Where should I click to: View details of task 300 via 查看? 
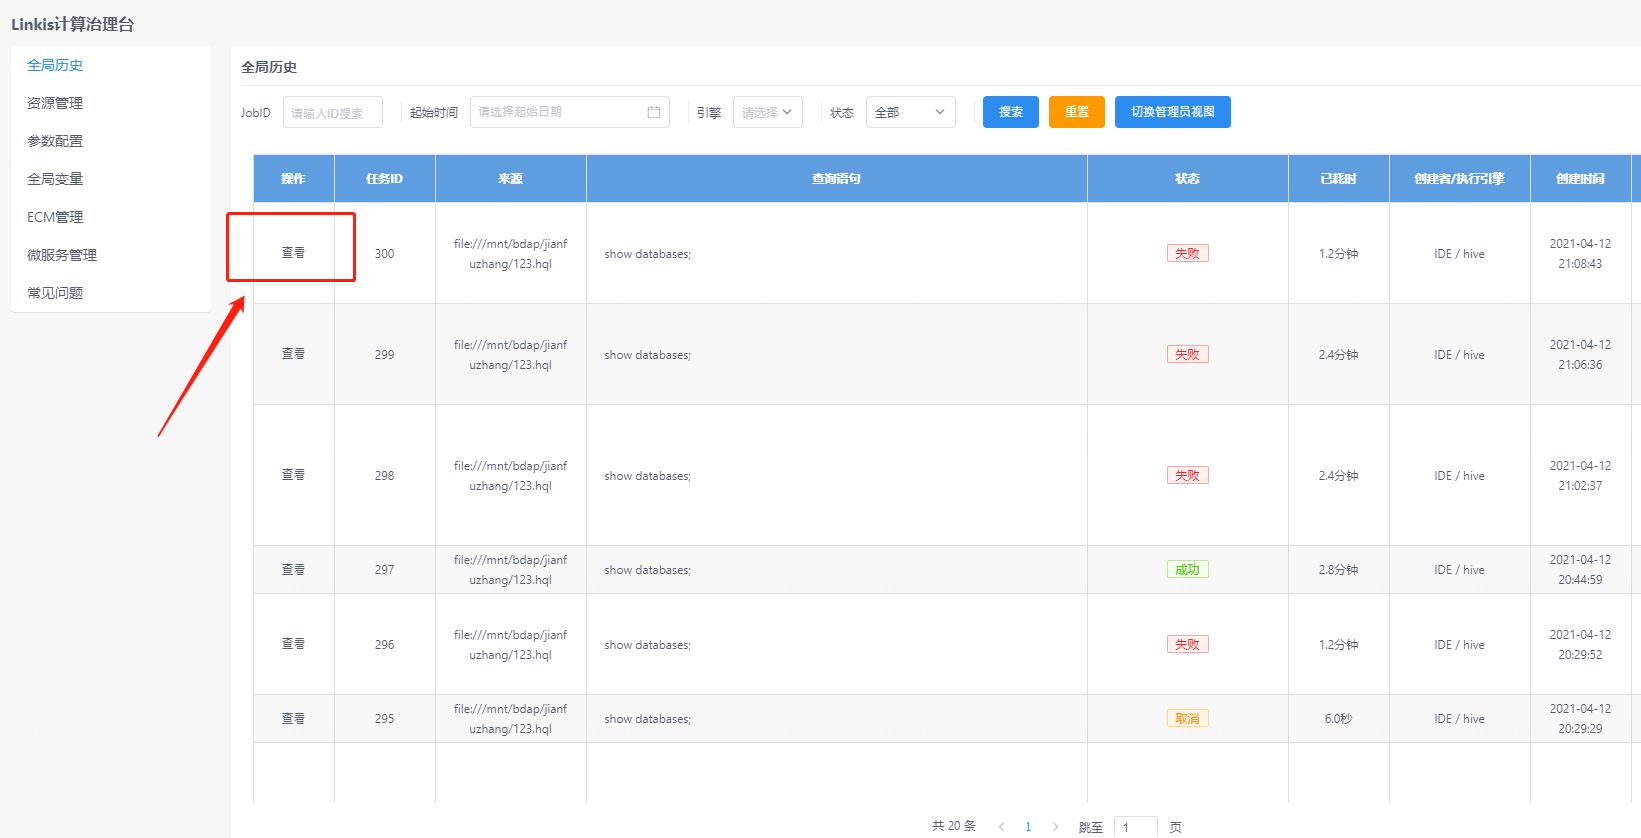(x=293, y=253)
